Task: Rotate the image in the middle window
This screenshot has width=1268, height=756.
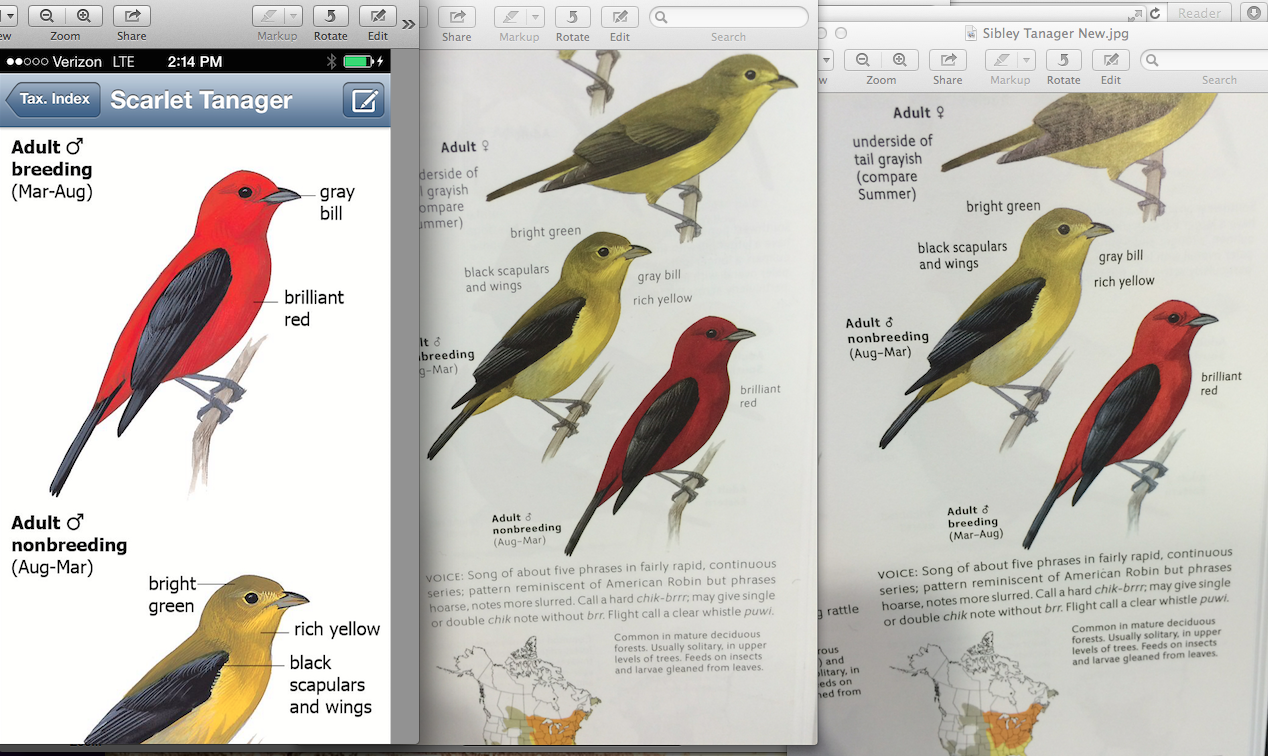Action: pyautogui.click(x=572, y=17)
